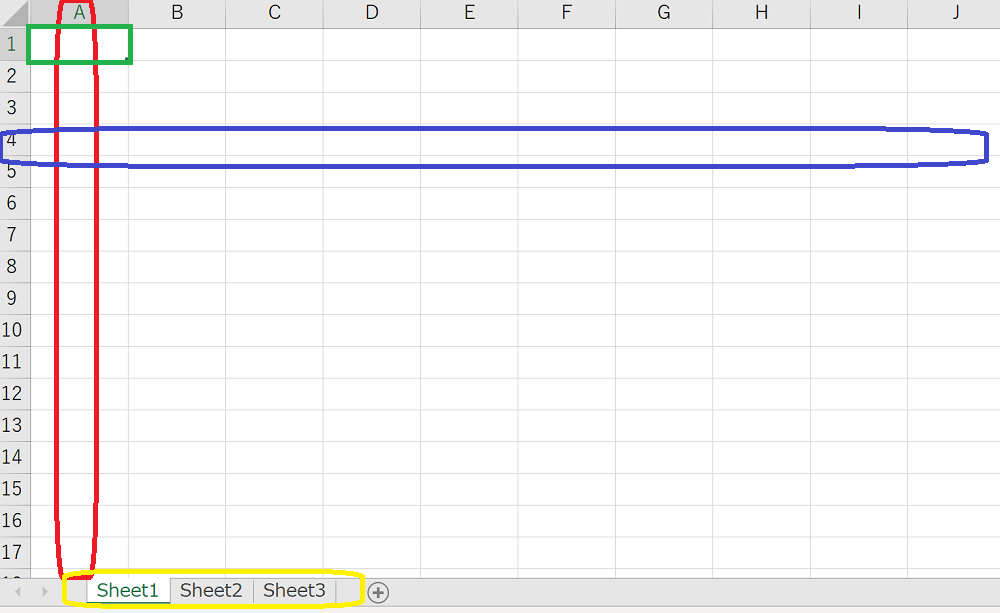This screenshot has width=1000, height=613.
Task: Select column A by its header
Action: pyautogui.click(x=79, y=13)
